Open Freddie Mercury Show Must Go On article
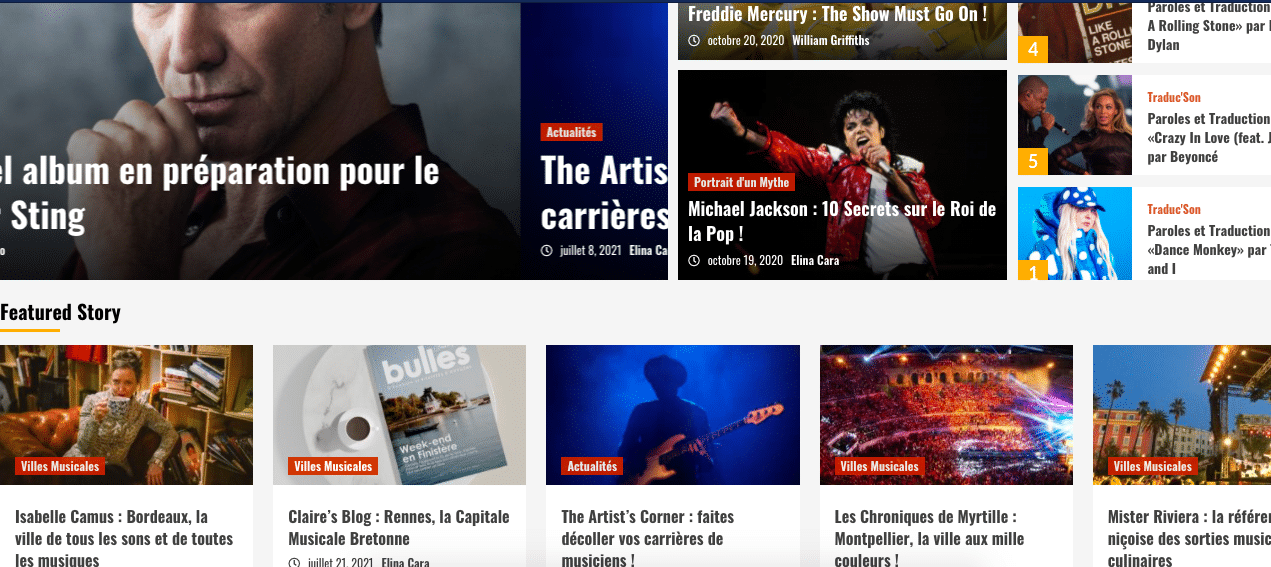This screenshot has height=567, width=1271. coord(838,14)
